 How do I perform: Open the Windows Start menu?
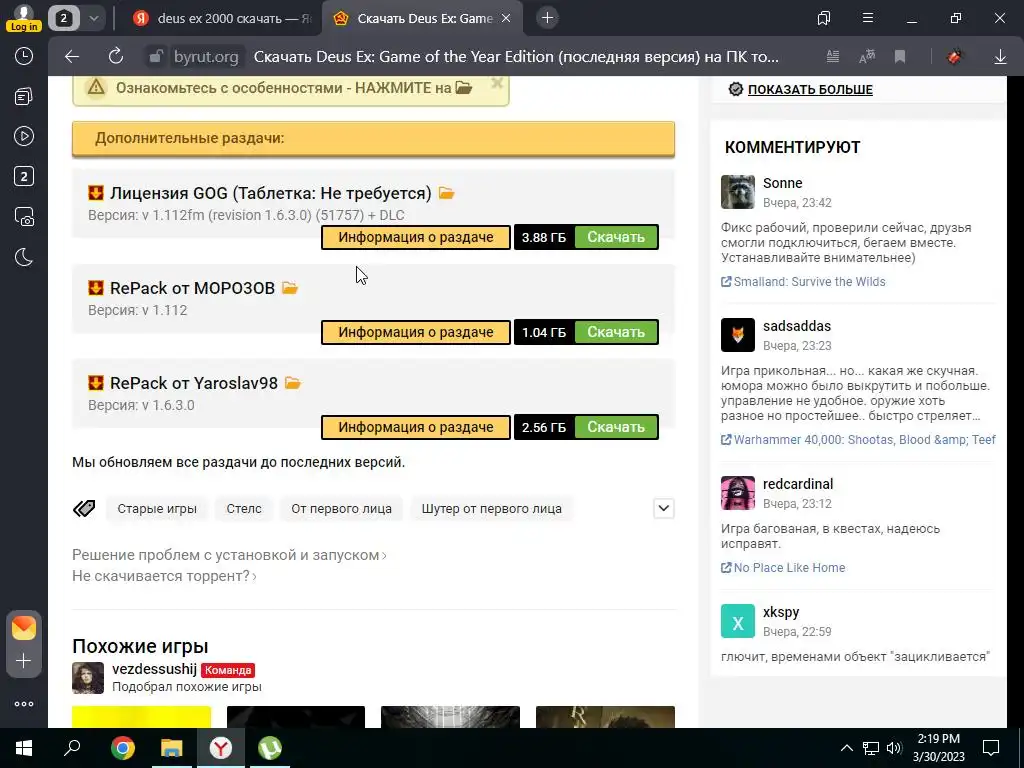click(x=24, y=748)
